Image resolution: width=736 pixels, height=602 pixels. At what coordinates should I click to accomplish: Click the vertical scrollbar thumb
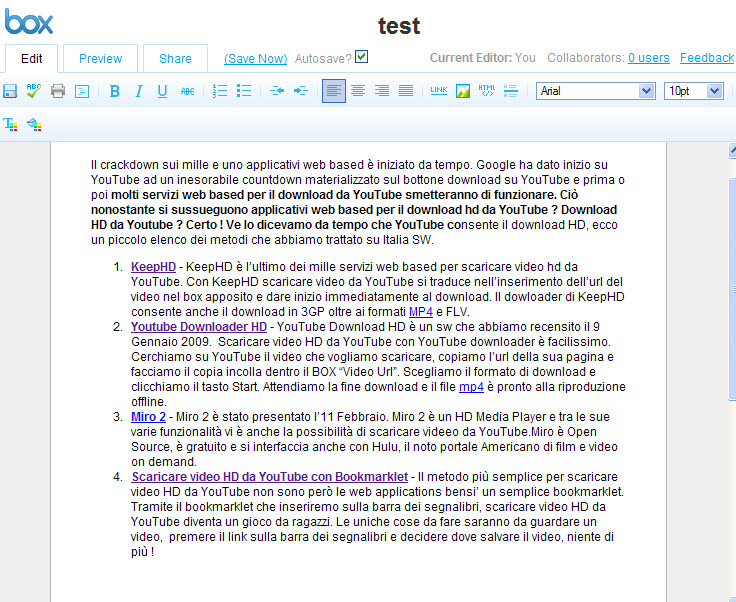click(732, 289)
